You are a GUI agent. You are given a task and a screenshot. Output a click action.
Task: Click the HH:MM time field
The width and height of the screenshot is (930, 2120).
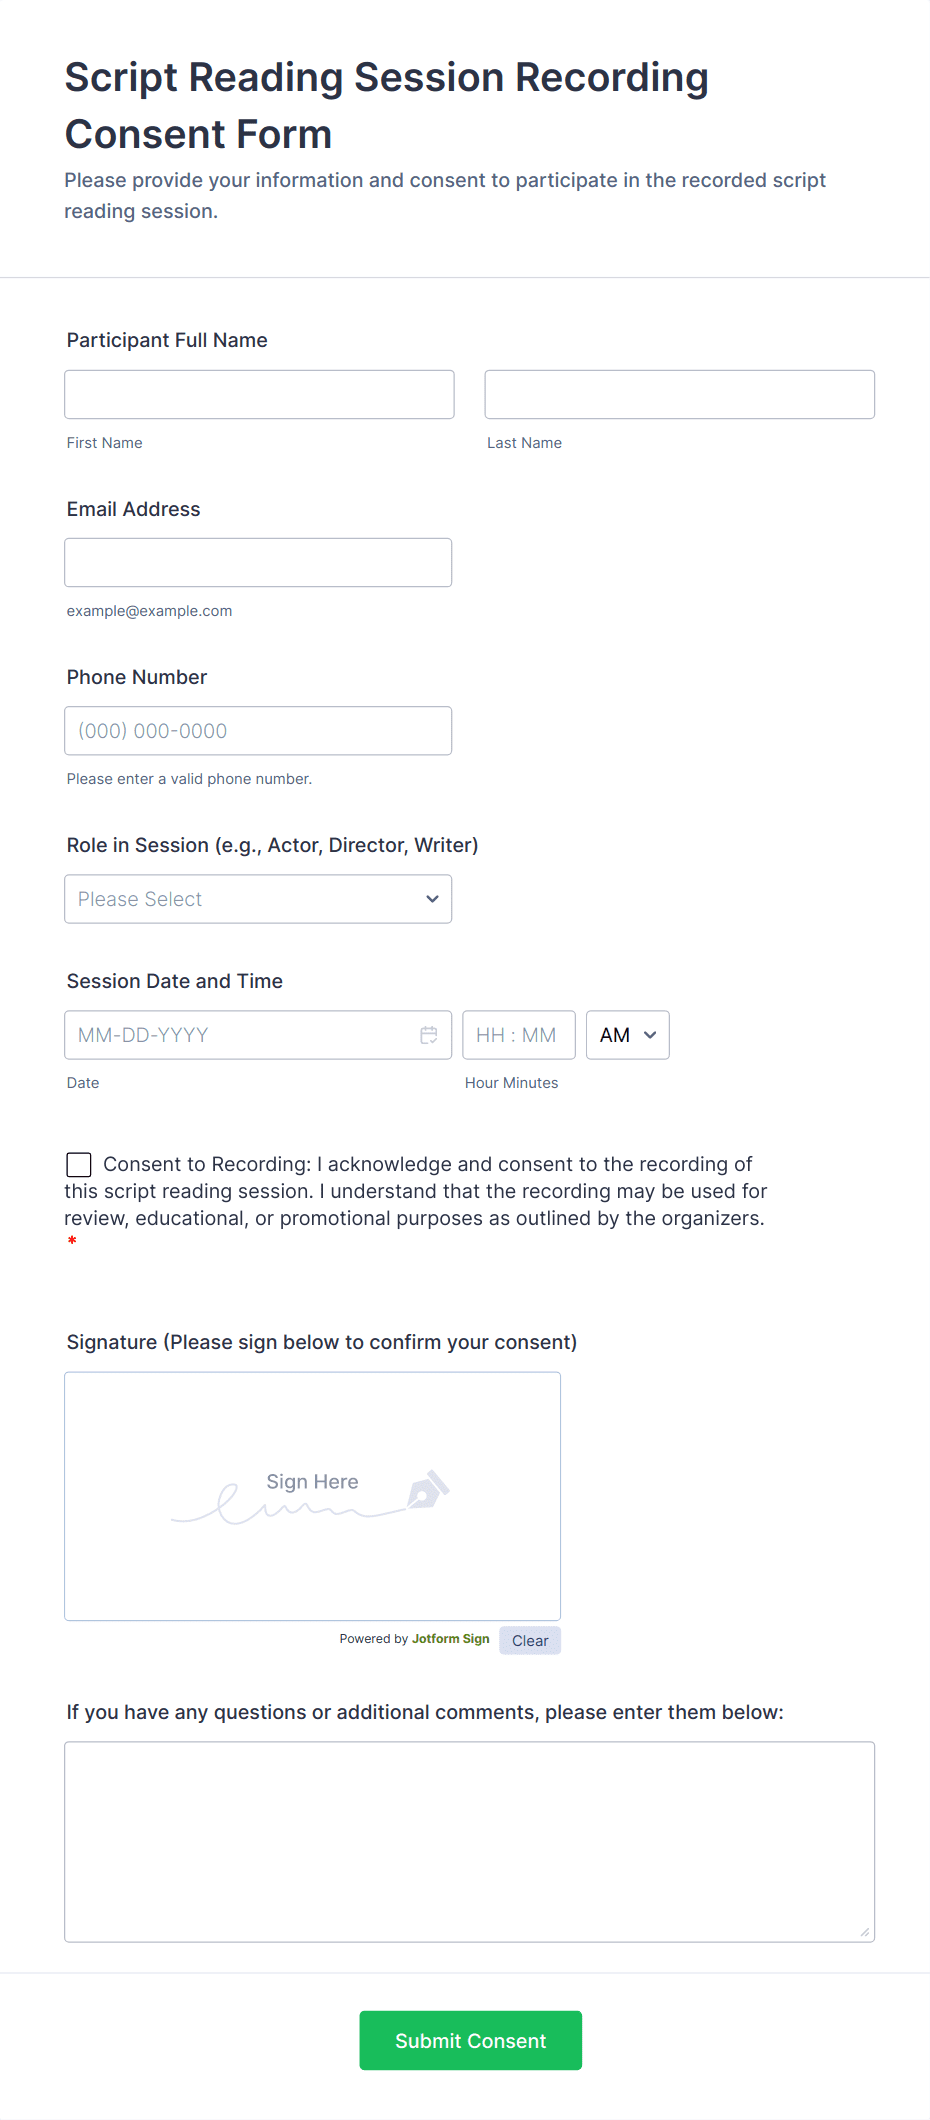click(518, 1035)
